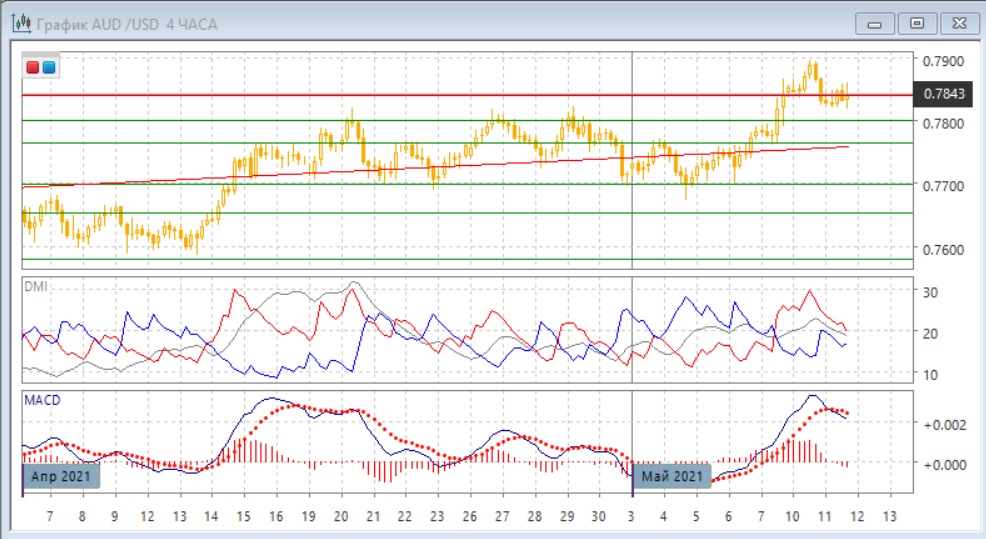Click the 0.7600 price axis label
The image size is (986, 539).
tap(943, 249)
